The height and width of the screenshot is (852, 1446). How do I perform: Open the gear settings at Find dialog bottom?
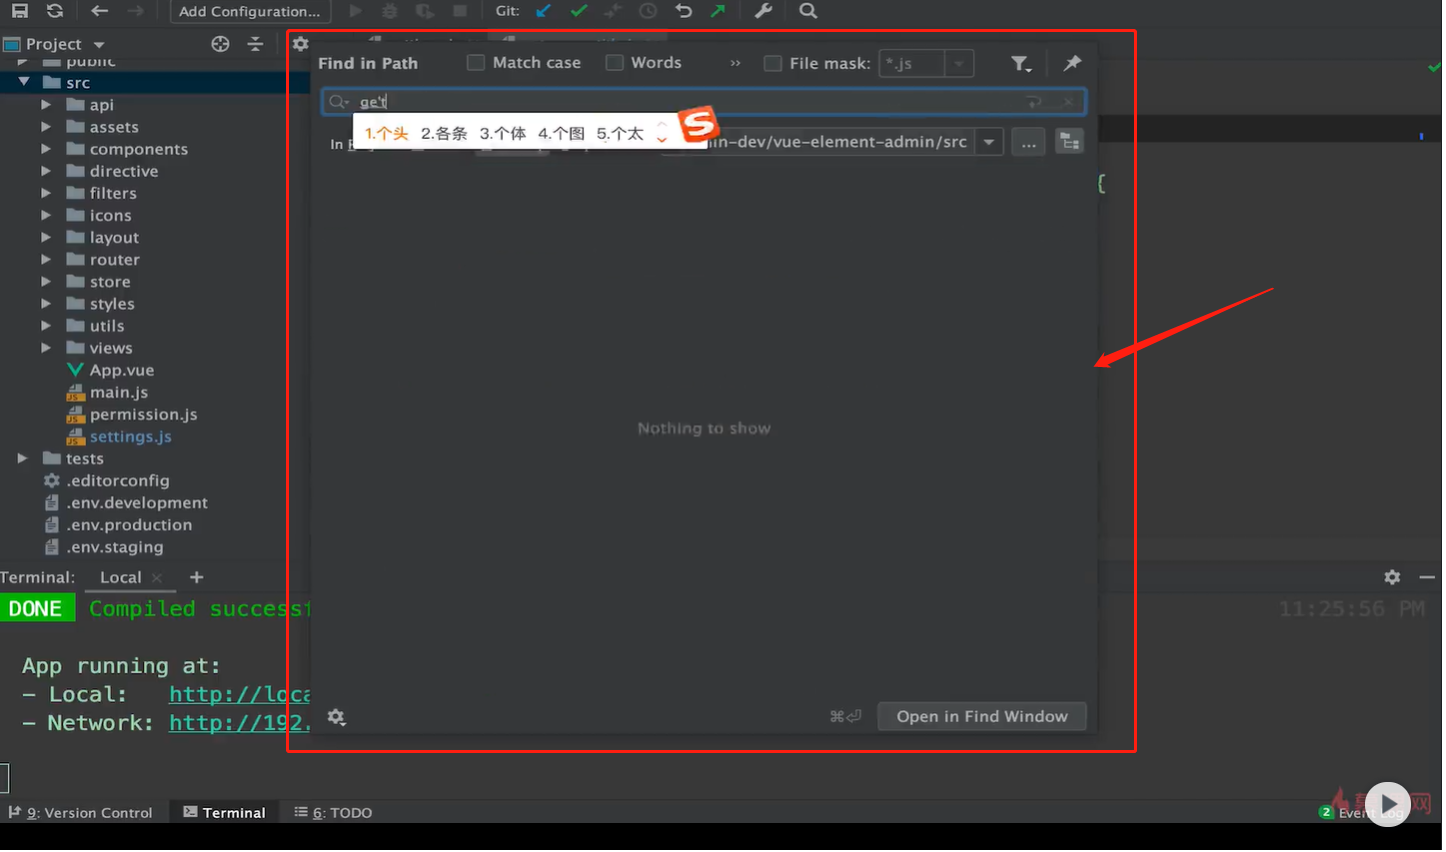pos(336,718)
